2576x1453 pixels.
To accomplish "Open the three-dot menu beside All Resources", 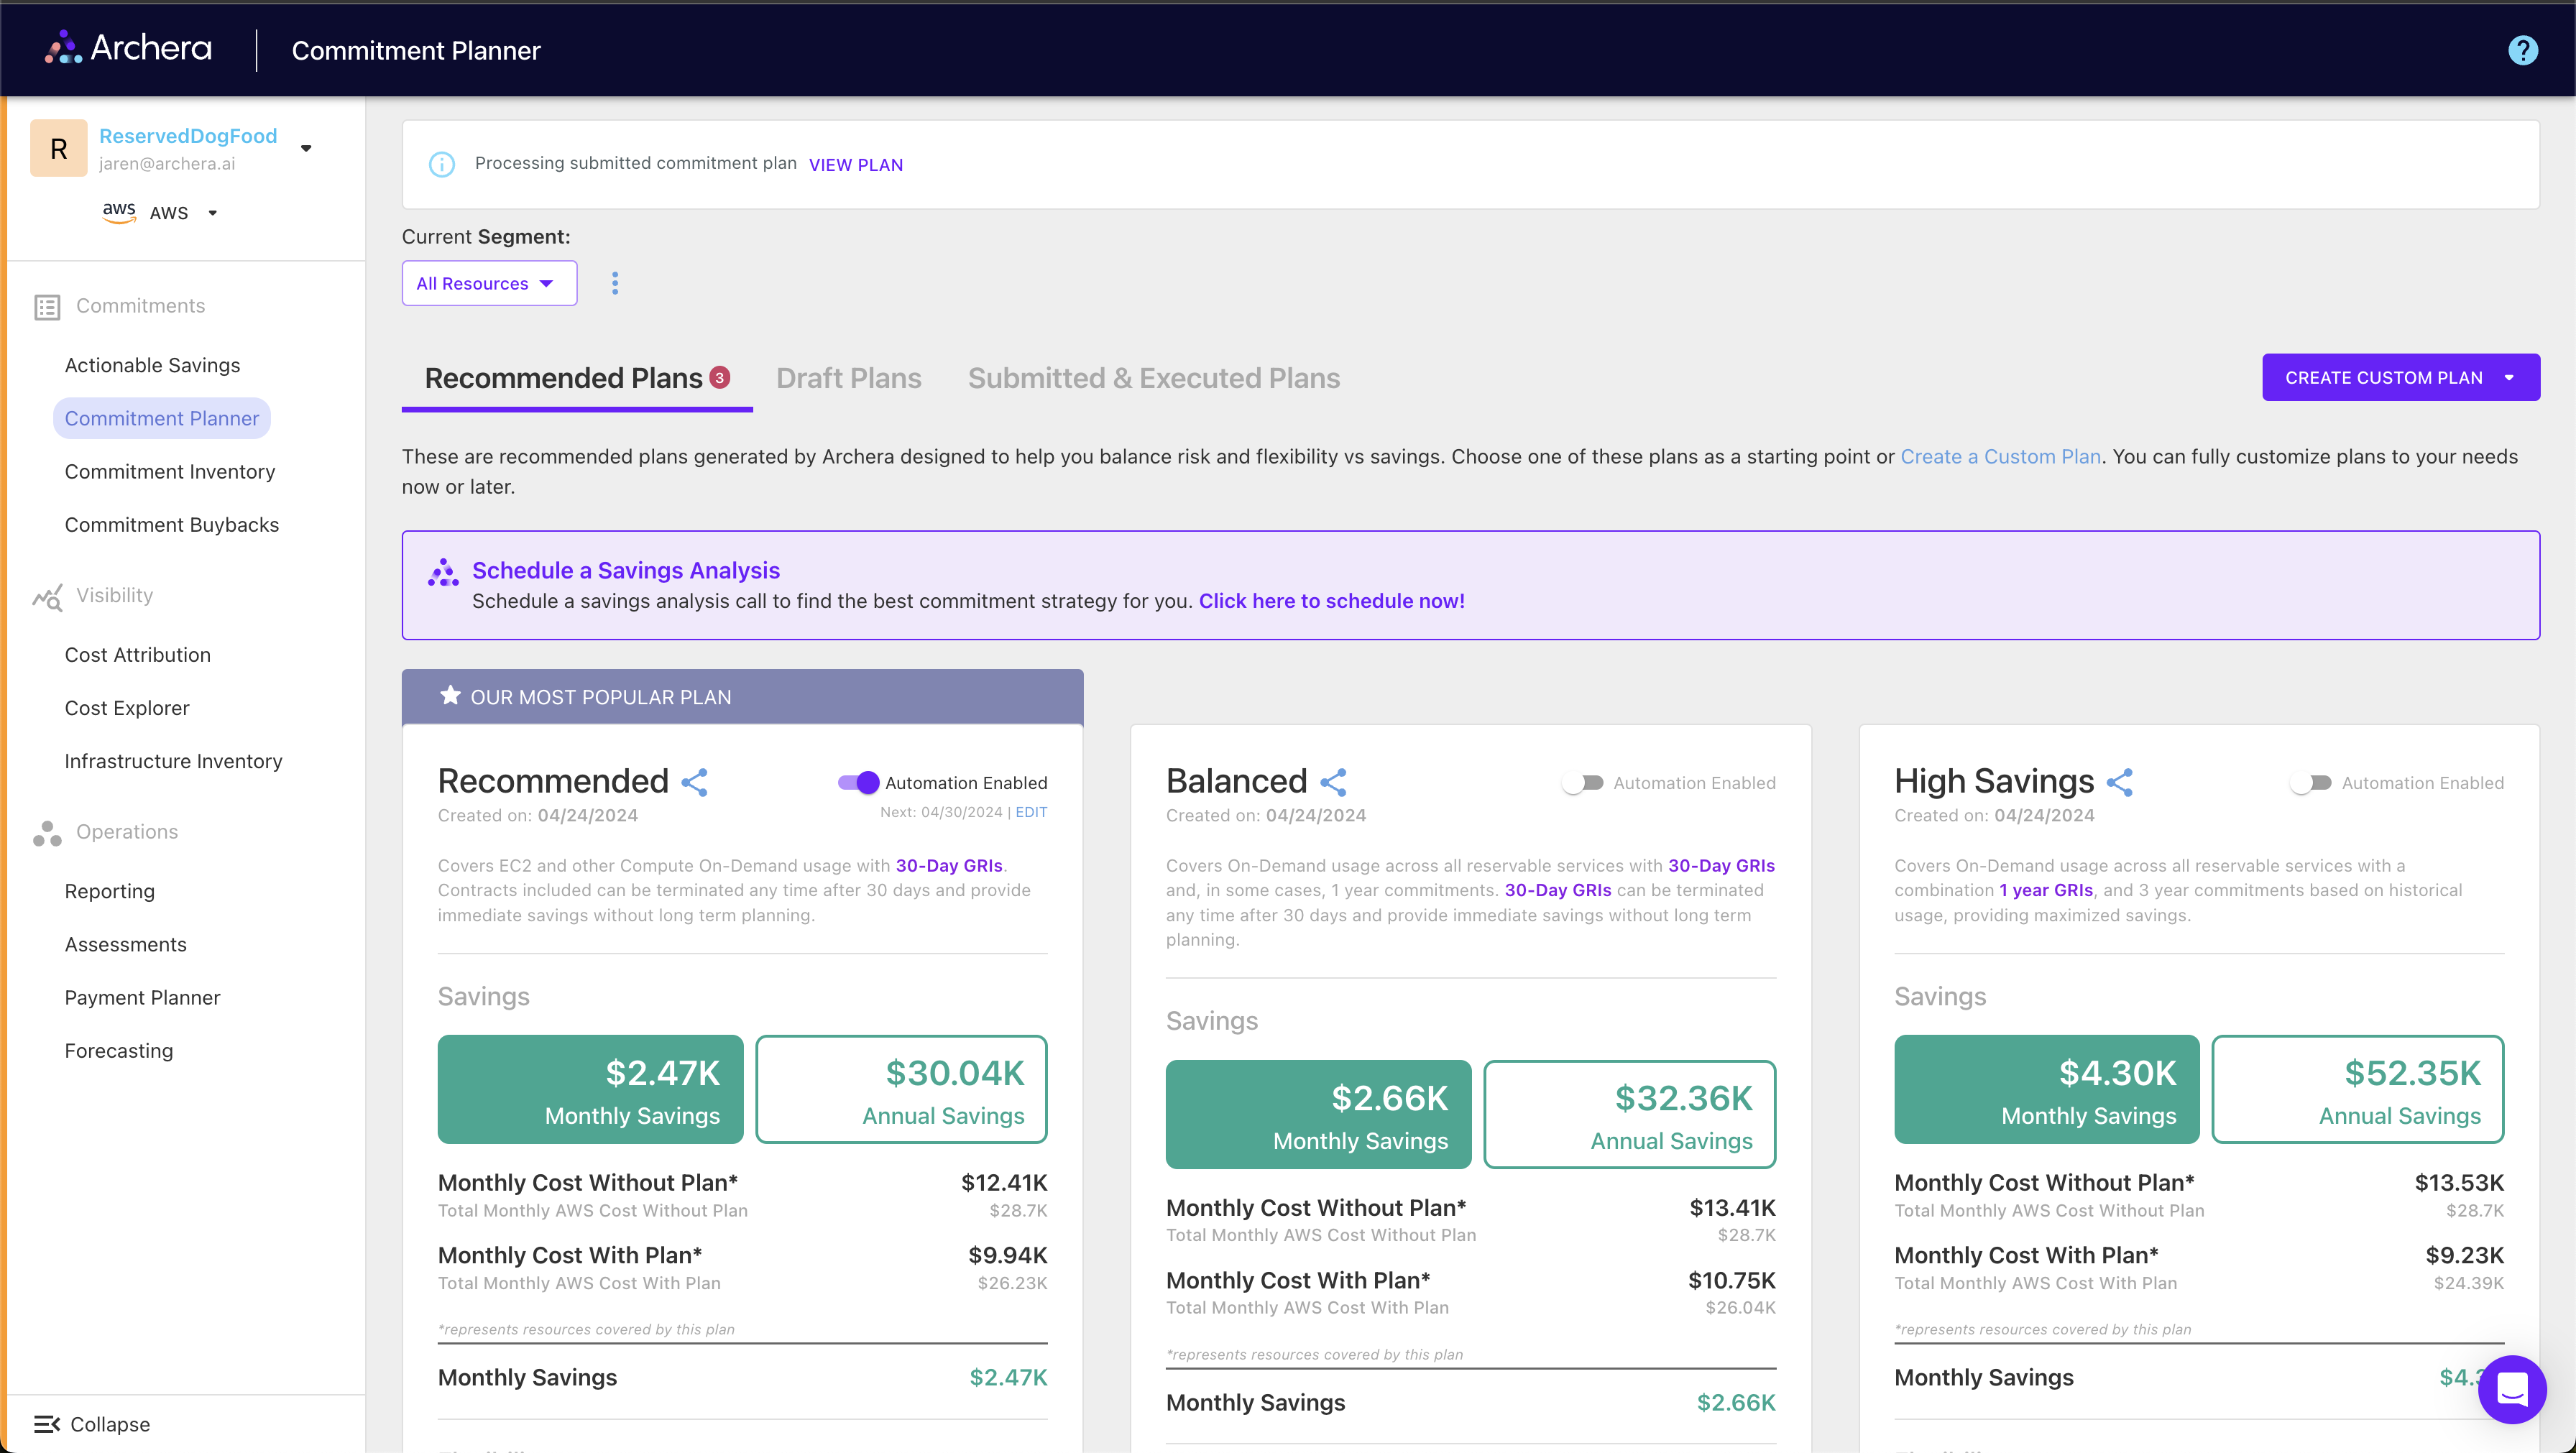I will click(x=615, y=283).
